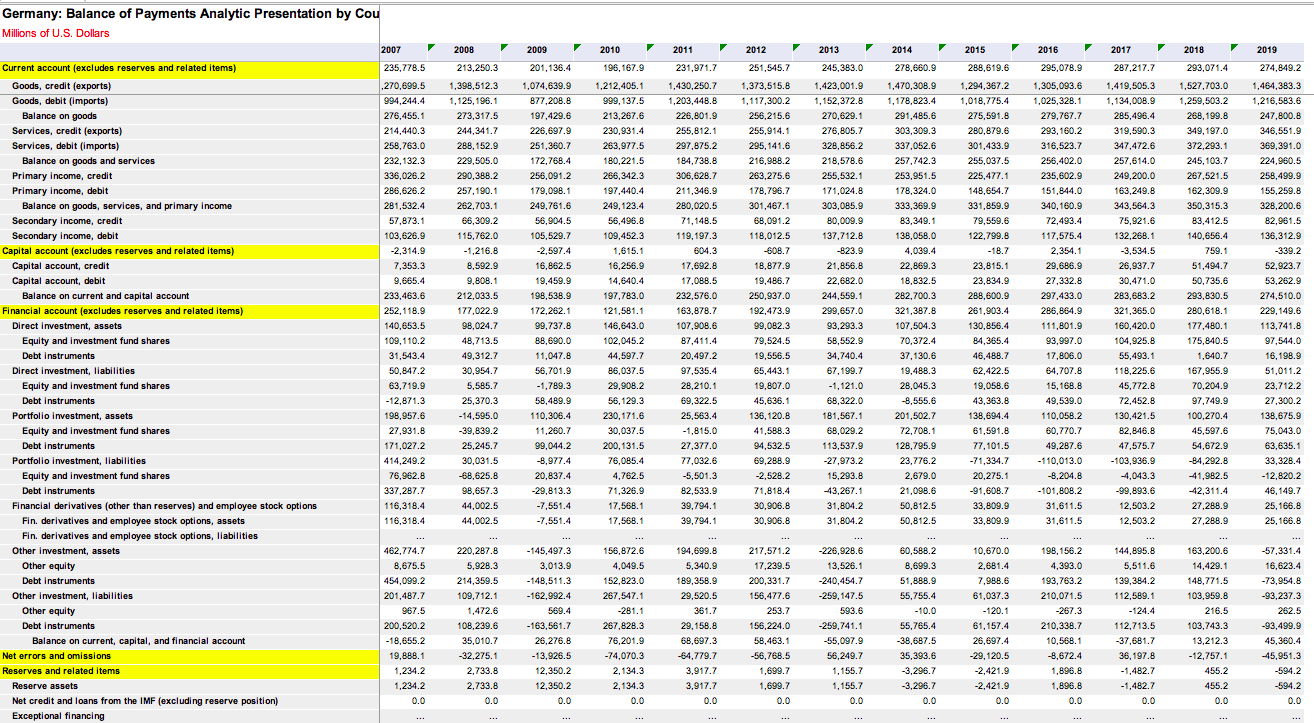The width and height of the screenshot is (1314, 723).
Task: Click green corner triangle in 2018 header cell
Action: pyautogui.click(x=1234, y=47)
